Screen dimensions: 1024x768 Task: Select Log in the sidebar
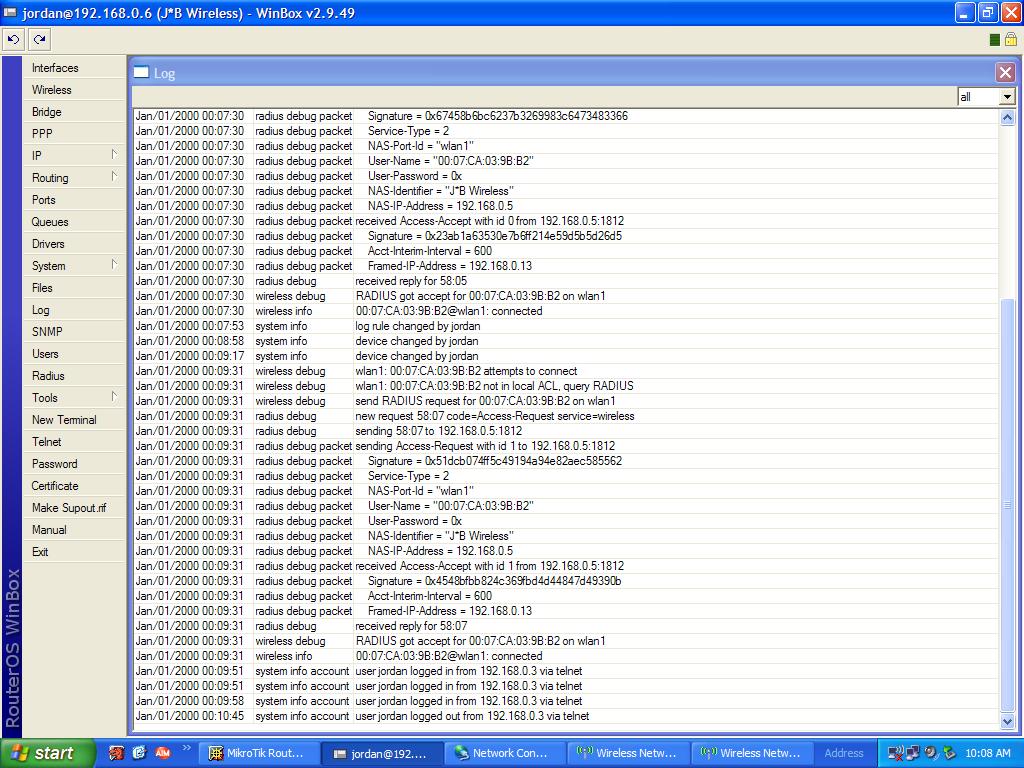click(x=74, y=310)
